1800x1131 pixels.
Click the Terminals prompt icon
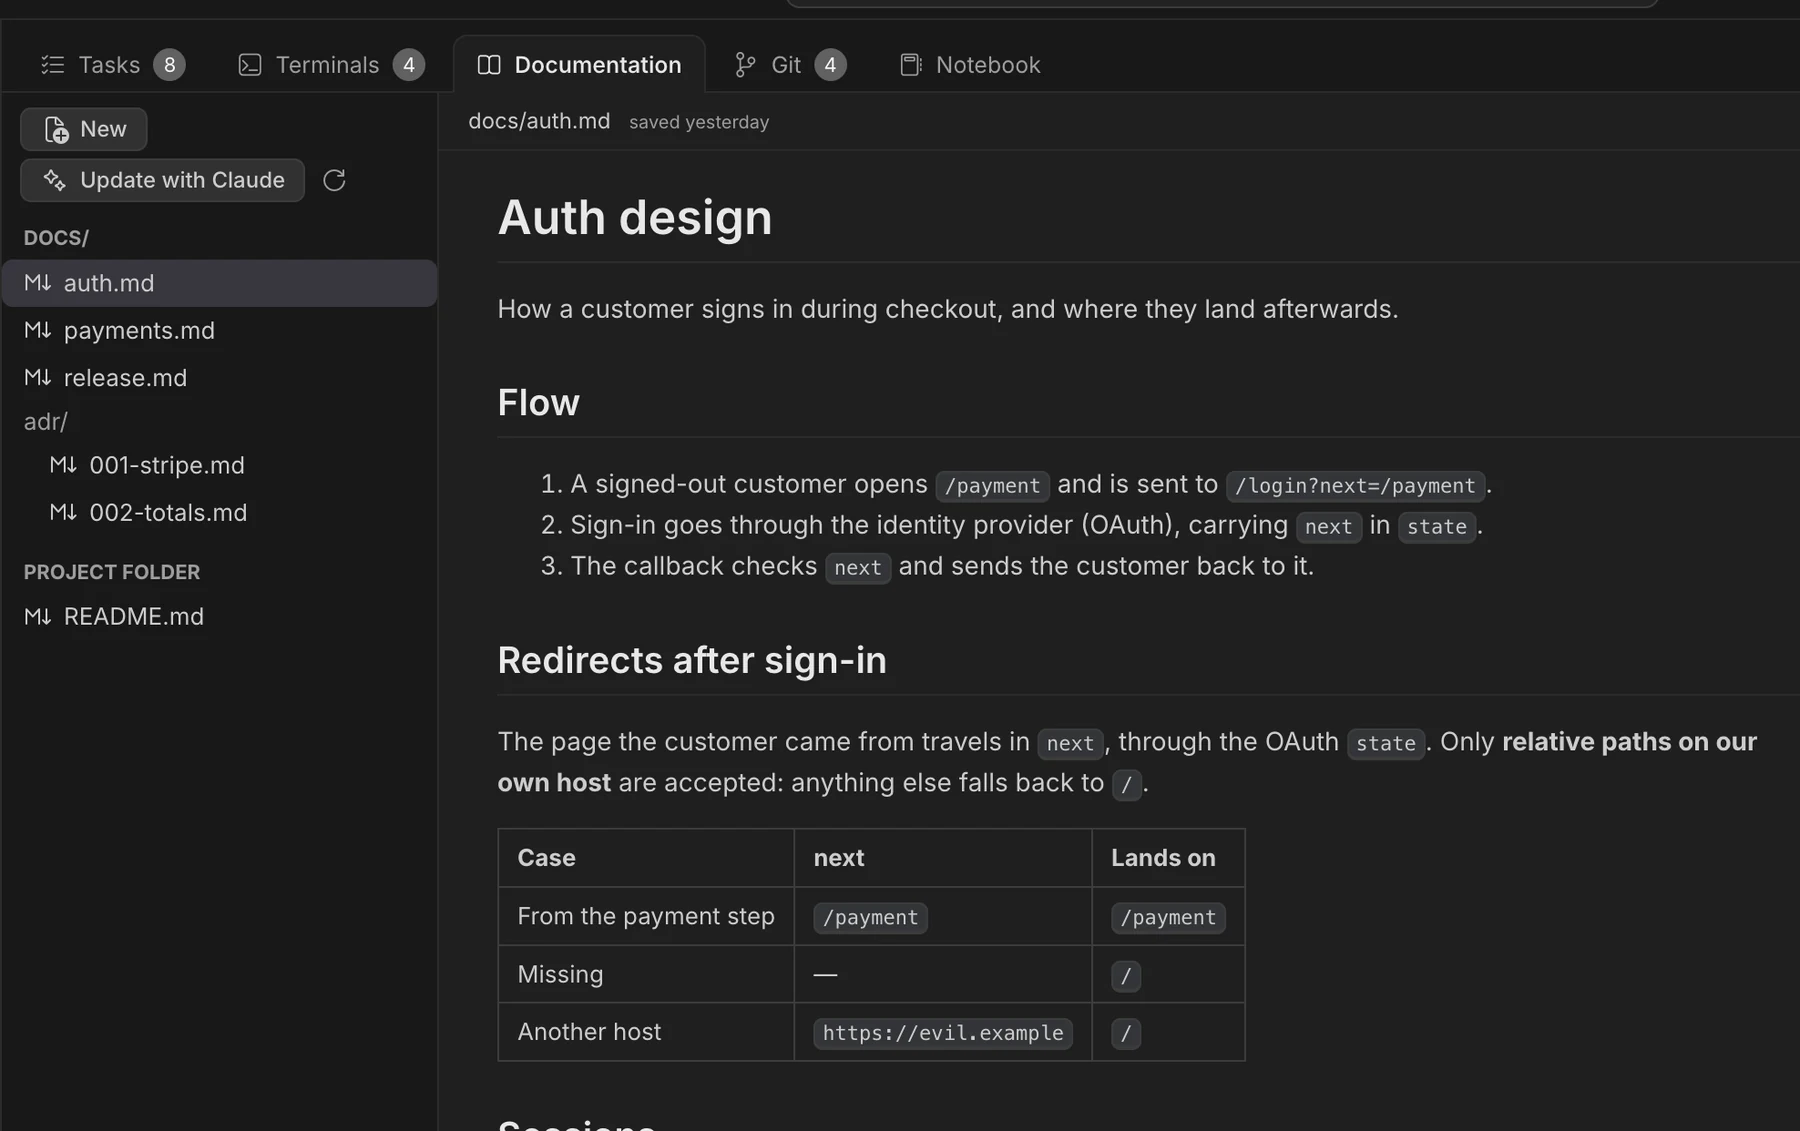(250, 65)
